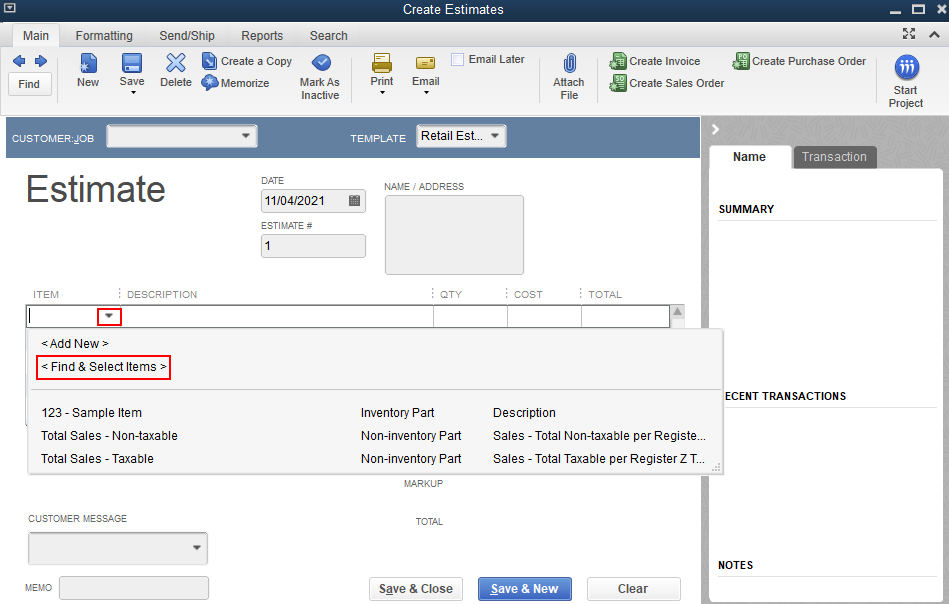This screenshot has height=604, width=949.
Task: Open the date calendar picker icon
Action: [355, 200]
